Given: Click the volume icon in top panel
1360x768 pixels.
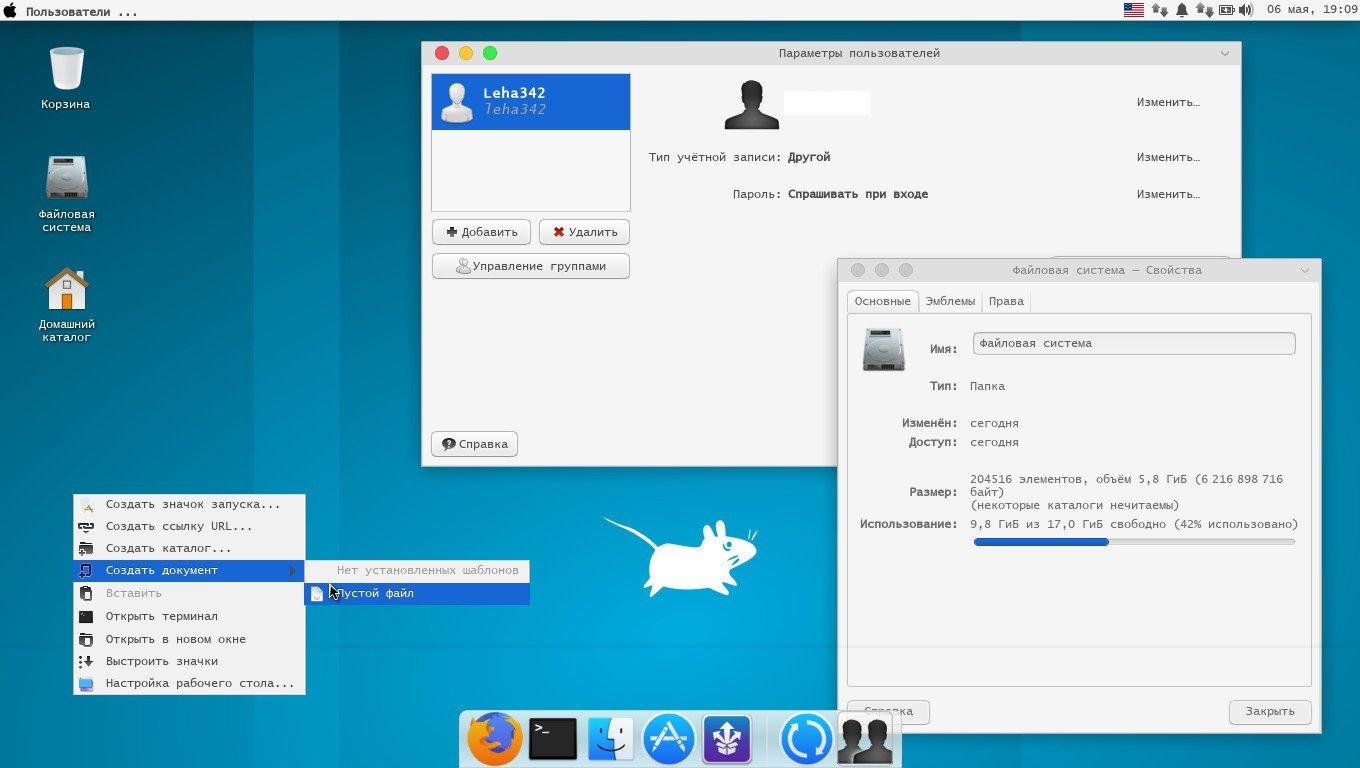Looking at the screenshot, I should coord(1246,10).
